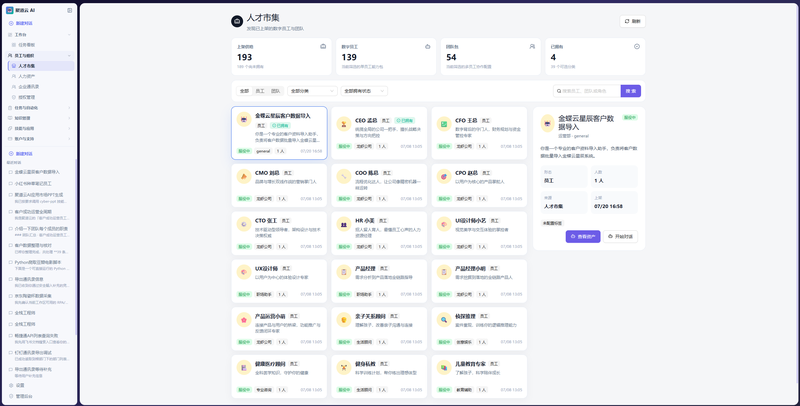The height and width of the screenshot is (406, 800).
Task: Collapse the sidebar using the top panel icon
Action: point(70,10)
